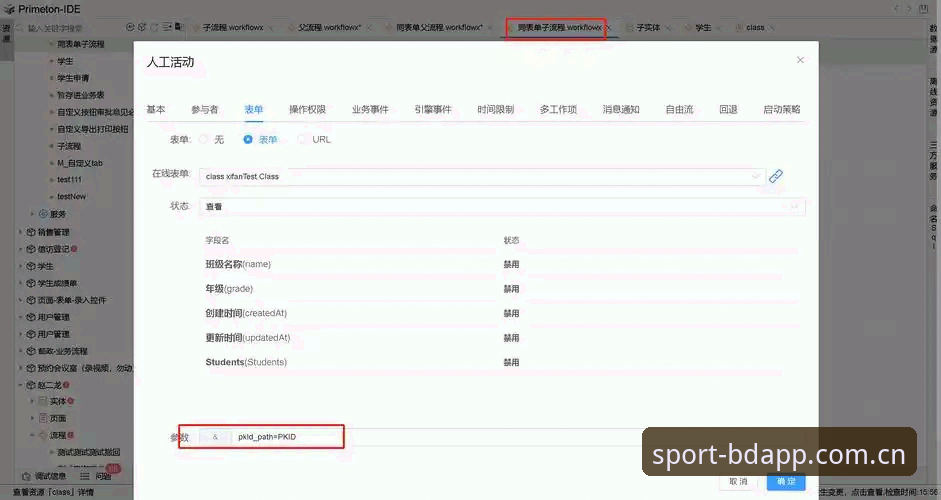Switch to the 自由流 tab
Screen dimensions: 941x500
(x=679, y=109)
